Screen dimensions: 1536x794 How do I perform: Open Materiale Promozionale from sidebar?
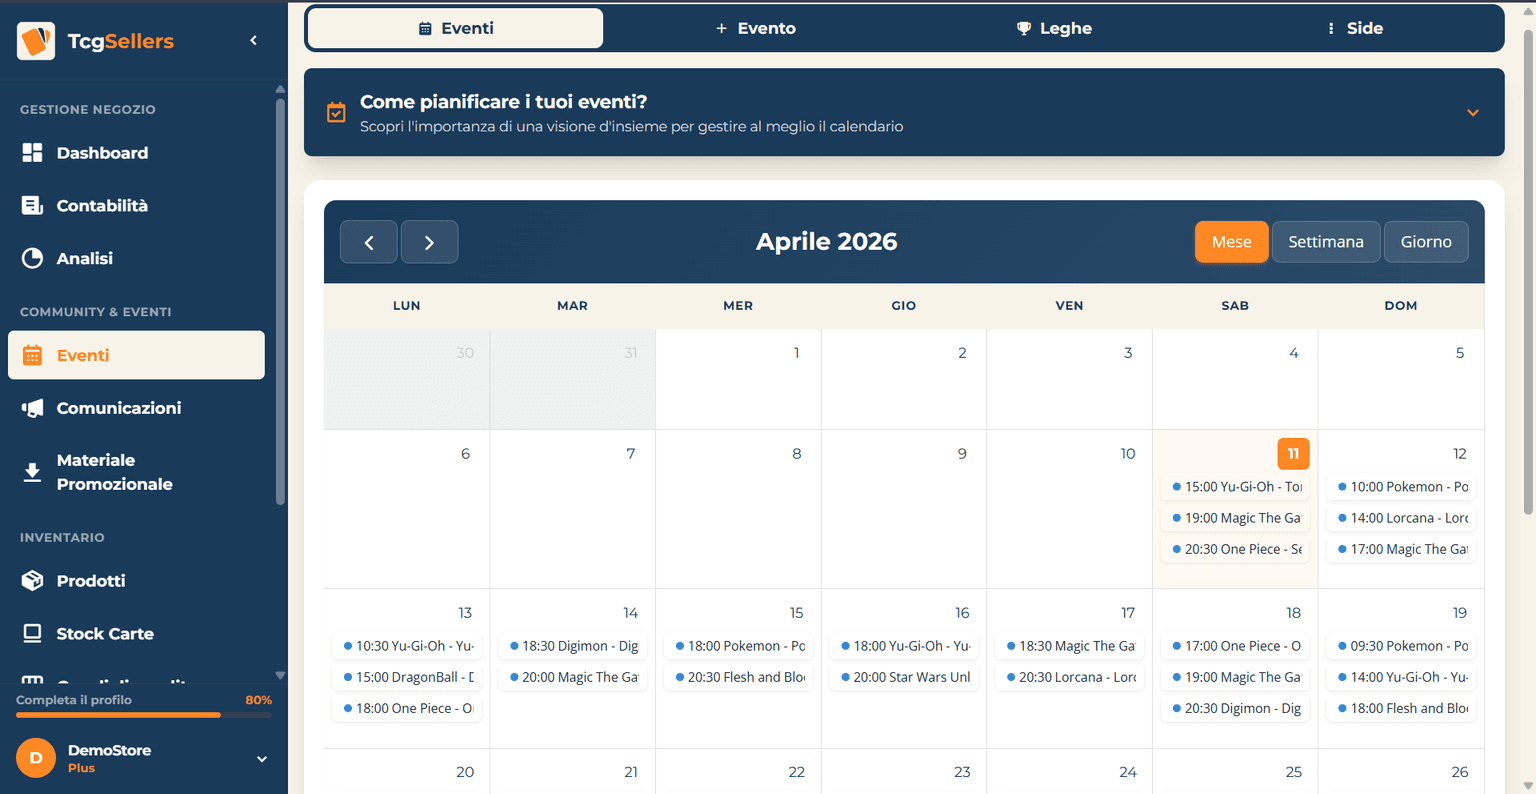[136, 472]
